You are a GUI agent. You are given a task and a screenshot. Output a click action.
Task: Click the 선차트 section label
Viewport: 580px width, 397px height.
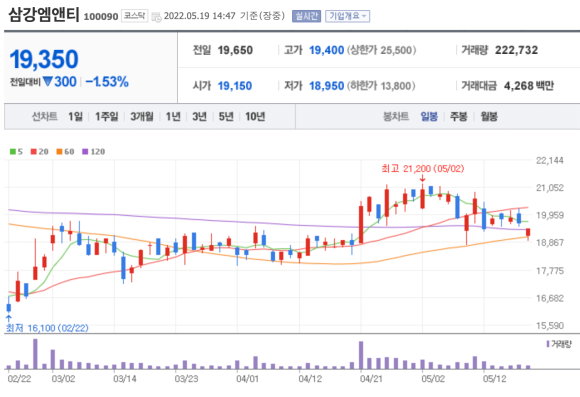tap(44, 117)
